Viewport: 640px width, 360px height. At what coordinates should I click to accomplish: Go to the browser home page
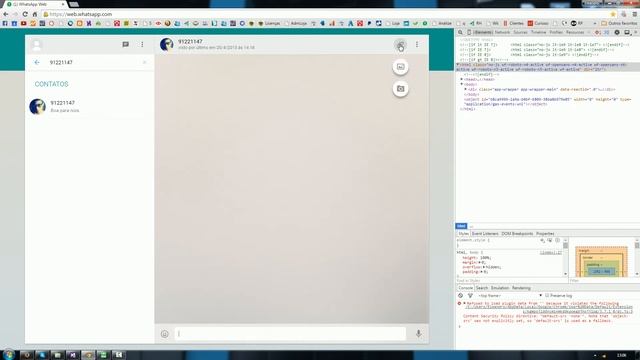(x=35, y=14)
